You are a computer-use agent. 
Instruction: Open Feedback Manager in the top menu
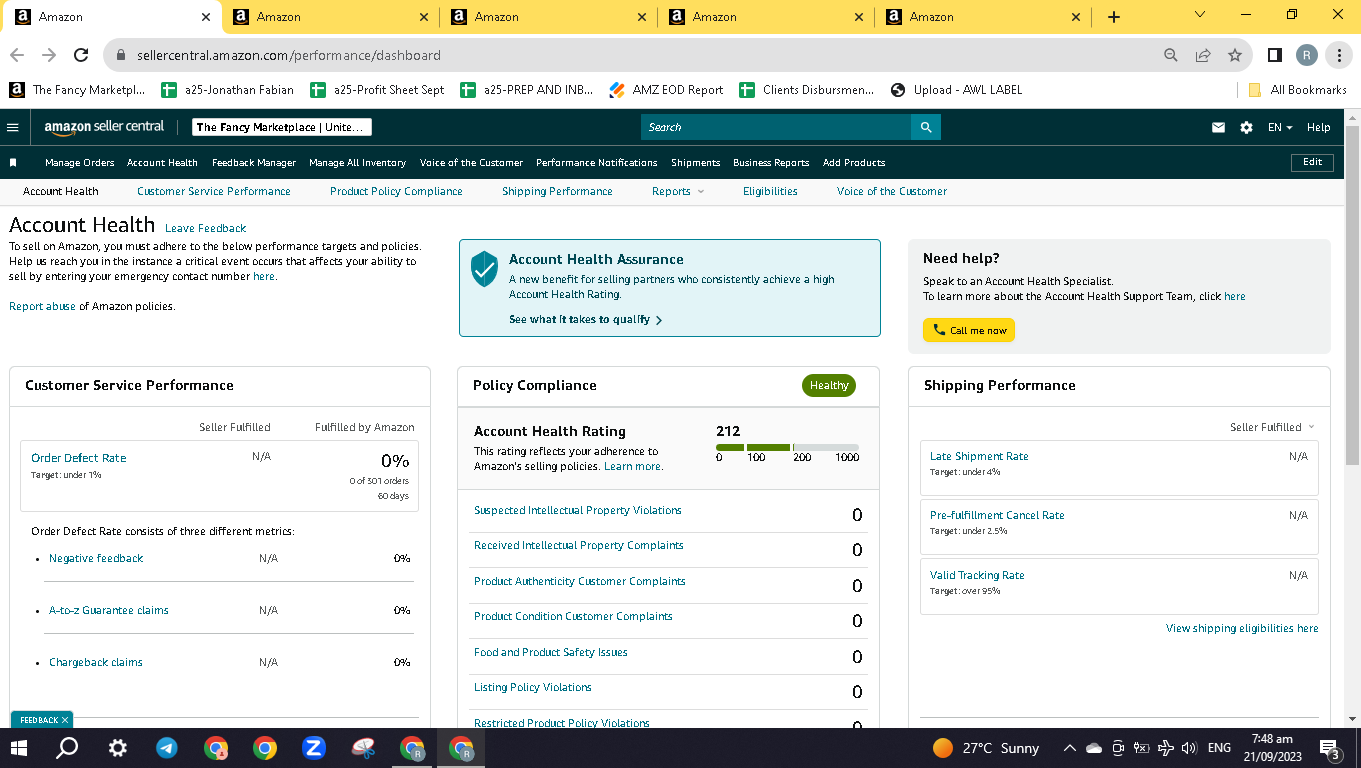click(x=254, y=162)
